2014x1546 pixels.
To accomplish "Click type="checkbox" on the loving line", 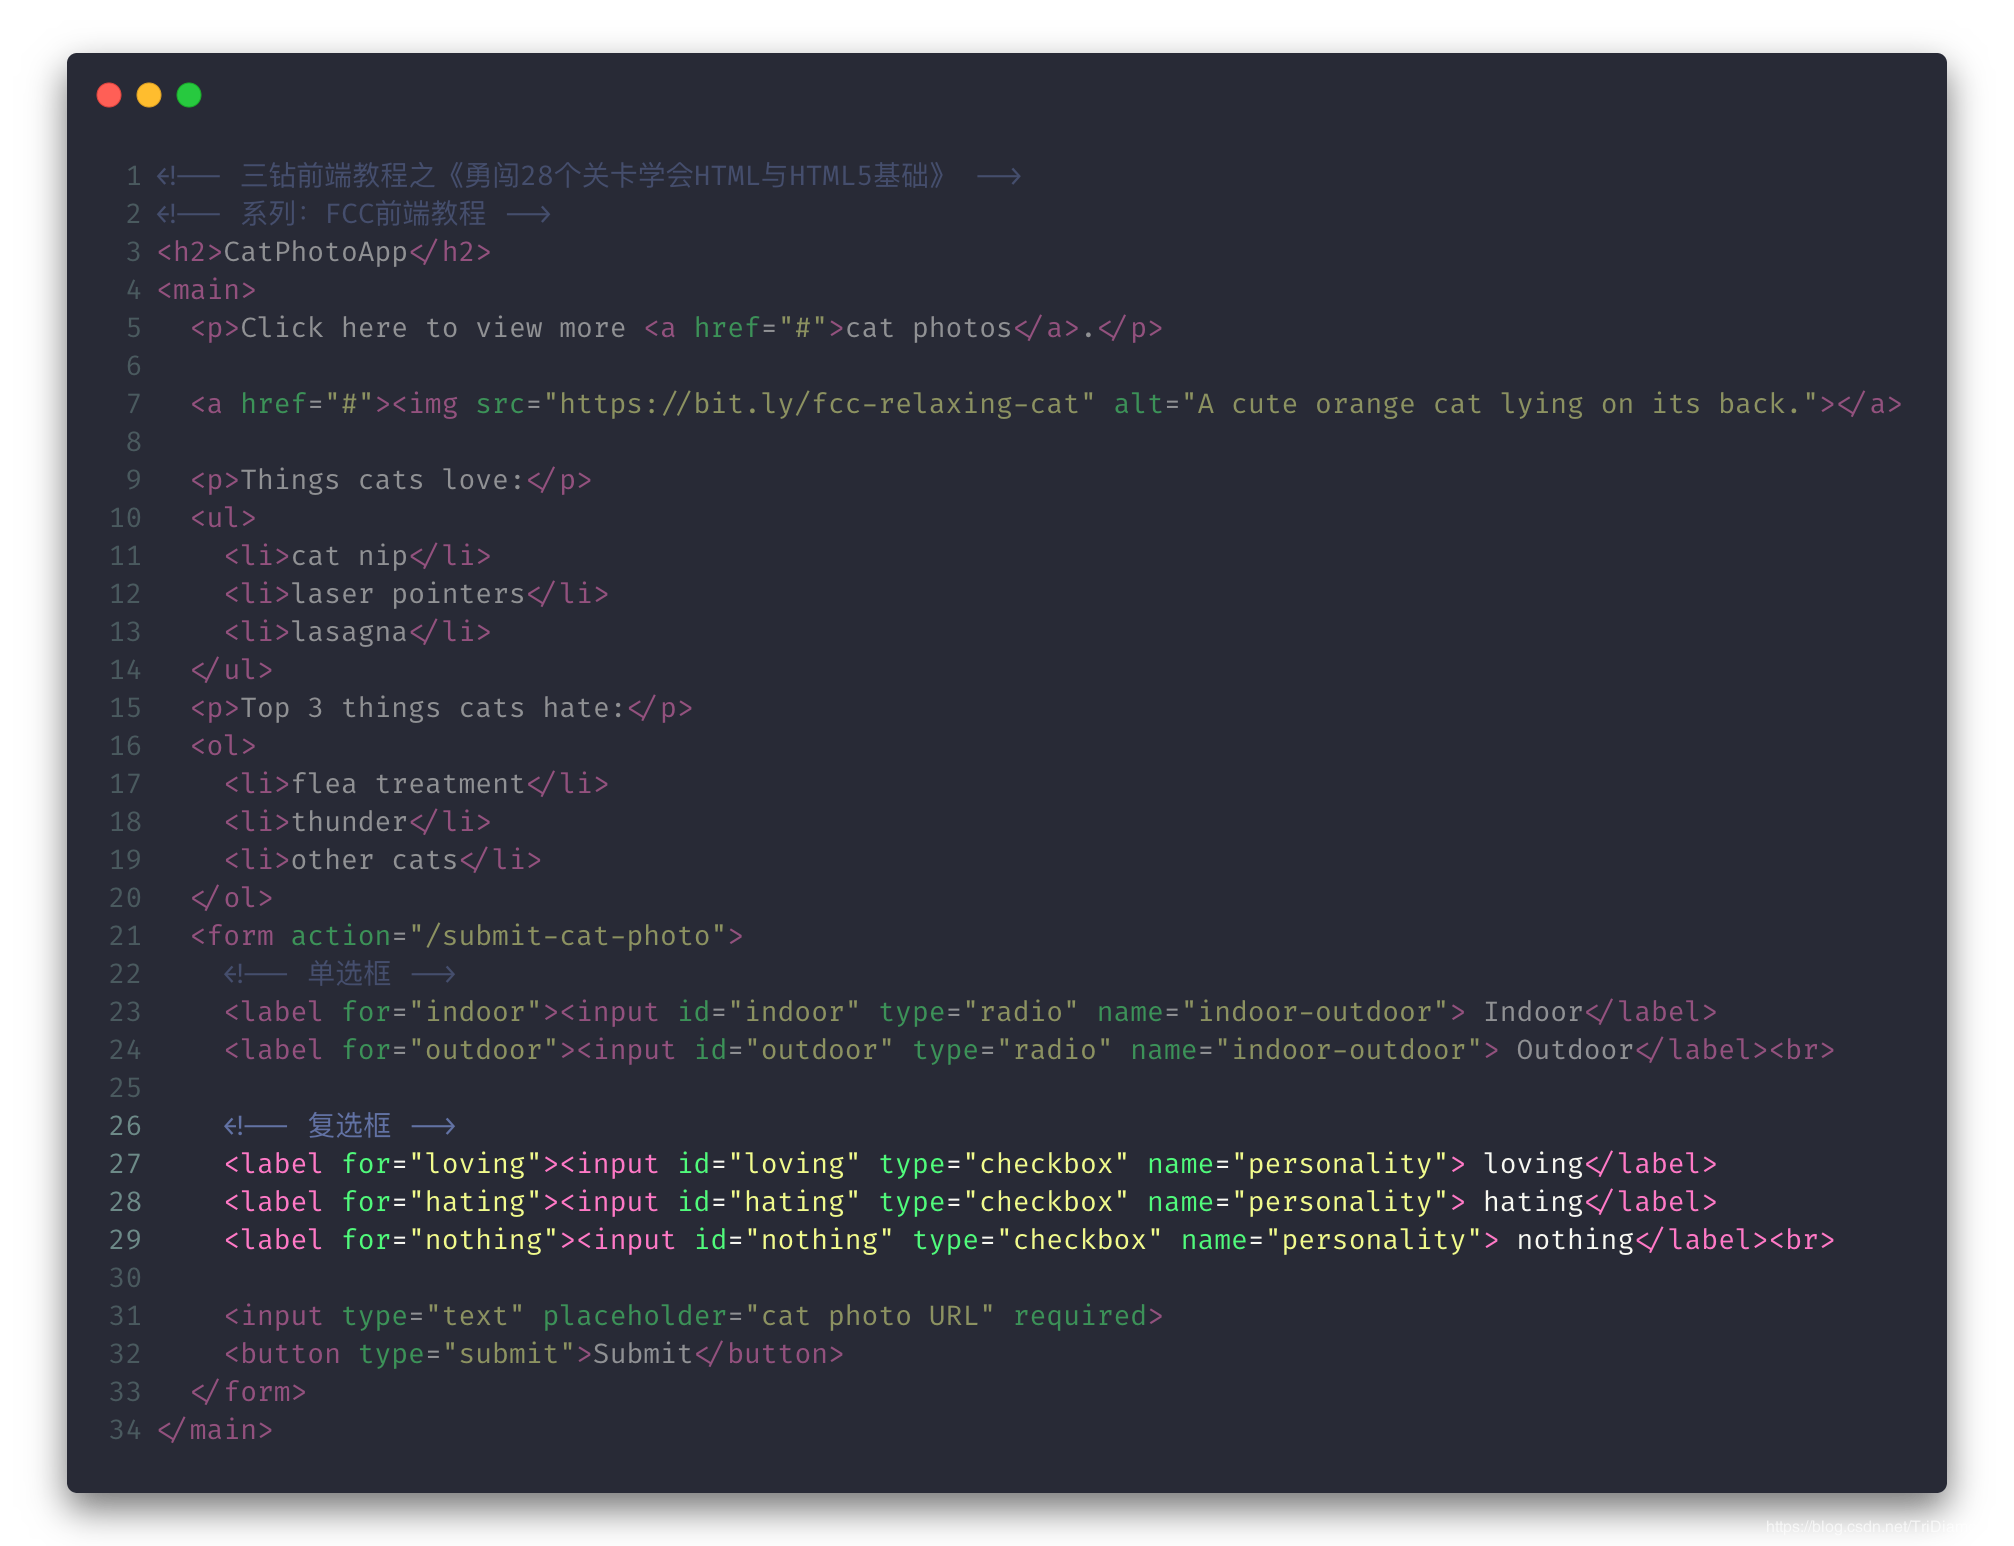I will coord(1003,1164).
